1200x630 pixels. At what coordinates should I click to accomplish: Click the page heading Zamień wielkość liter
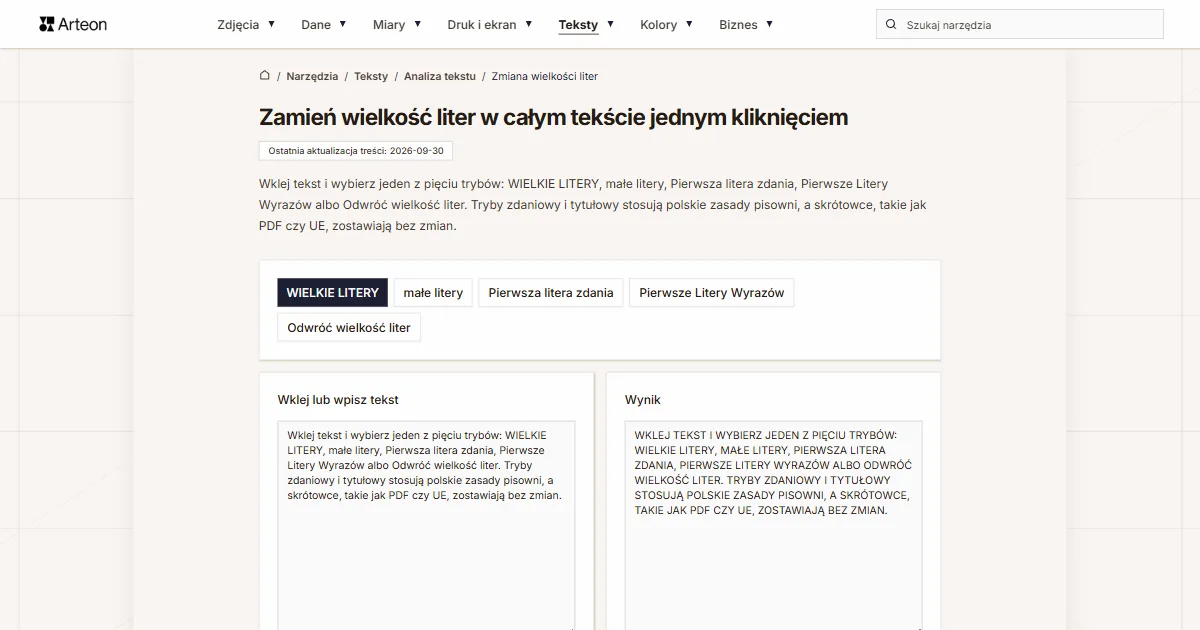coord(553,117)
